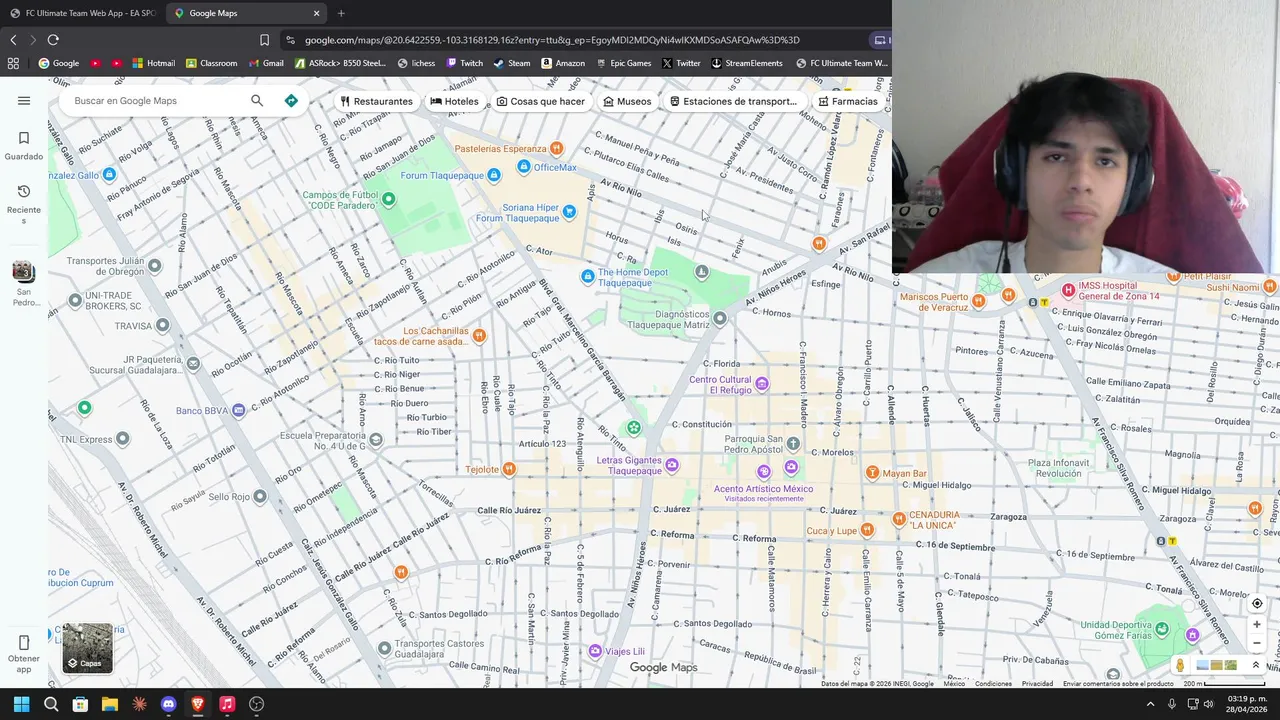Click IMSS Hospital General de Zona 14 marker
The image size is (1280, 720).
click(x=1068, y=290)
